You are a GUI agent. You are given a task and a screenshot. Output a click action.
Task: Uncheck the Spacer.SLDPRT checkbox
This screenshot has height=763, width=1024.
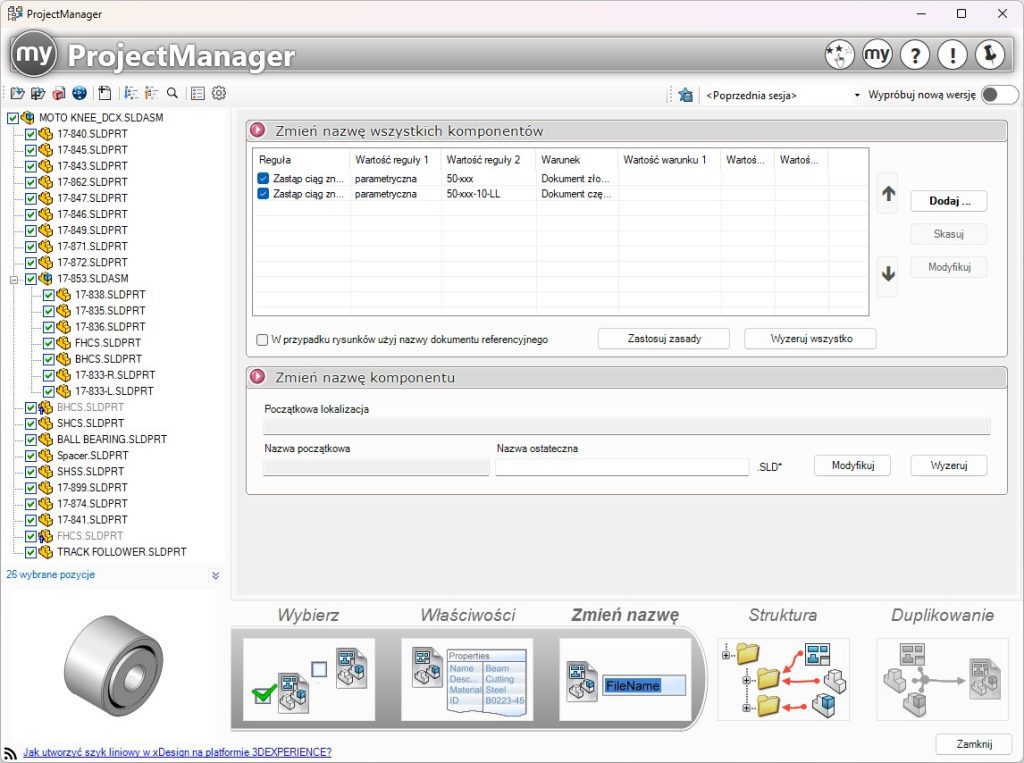click(x=31, y=456)
